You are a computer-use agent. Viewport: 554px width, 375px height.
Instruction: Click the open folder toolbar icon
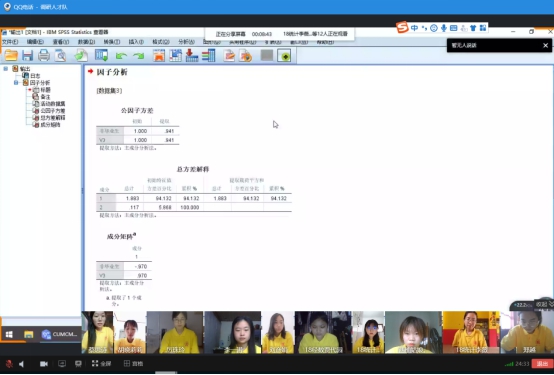point(11,55)
